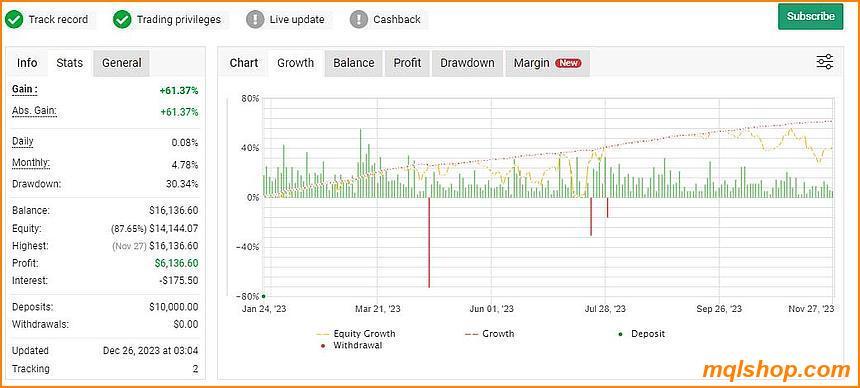This screenshot has height=388, width=860.
Task: Toggle the Deposit legend series
Action: point(642,334)
